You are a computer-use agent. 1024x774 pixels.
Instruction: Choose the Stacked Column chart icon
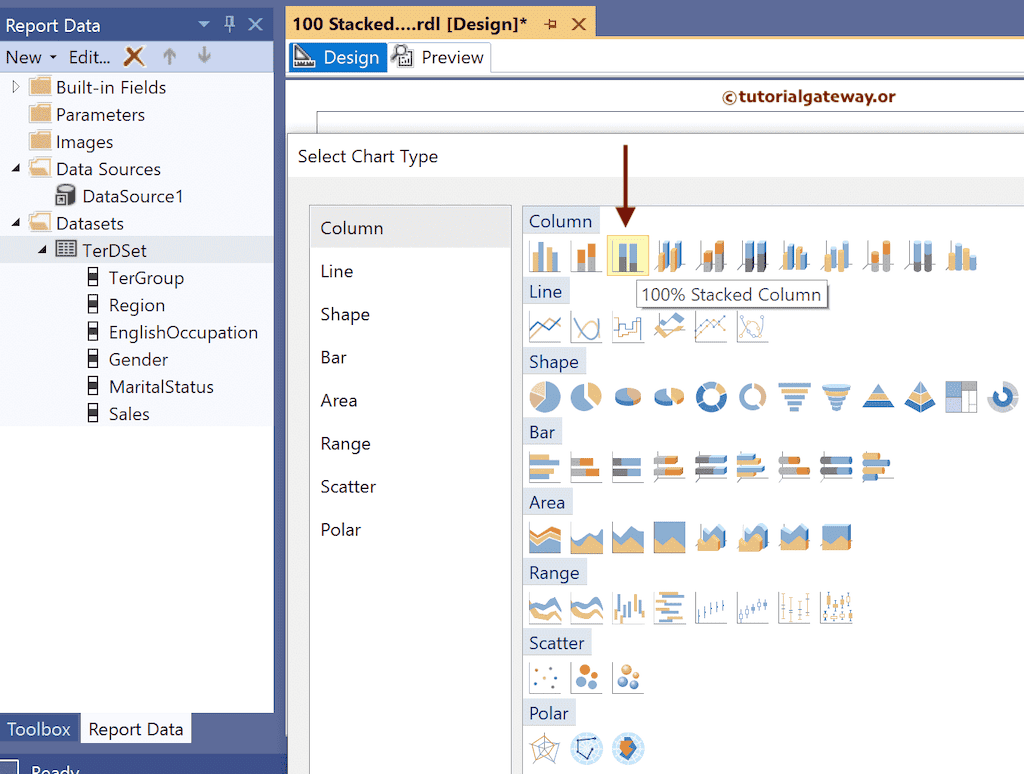586,255
